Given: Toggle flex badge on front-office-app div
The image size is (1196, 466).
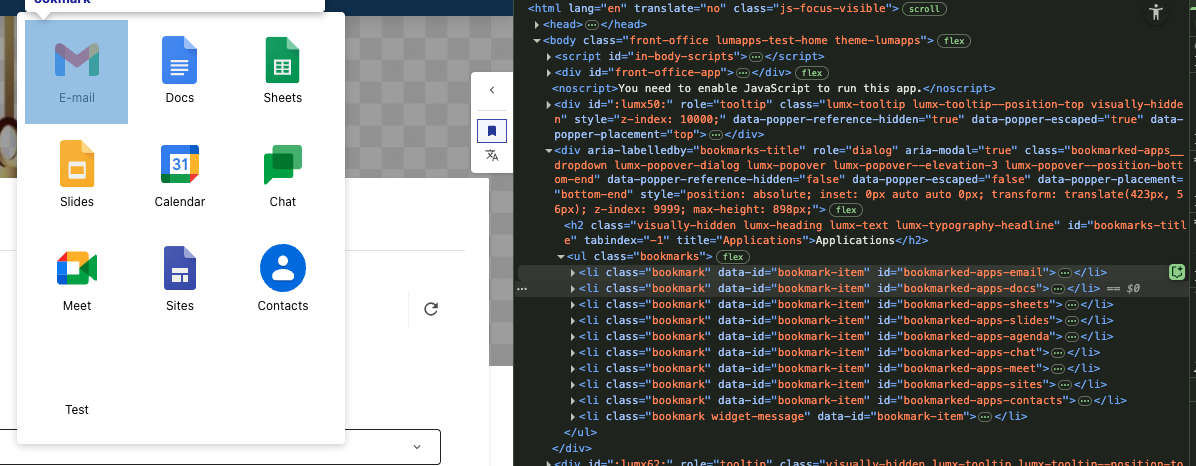Looking at the screenshot, I should click(812, 72).
